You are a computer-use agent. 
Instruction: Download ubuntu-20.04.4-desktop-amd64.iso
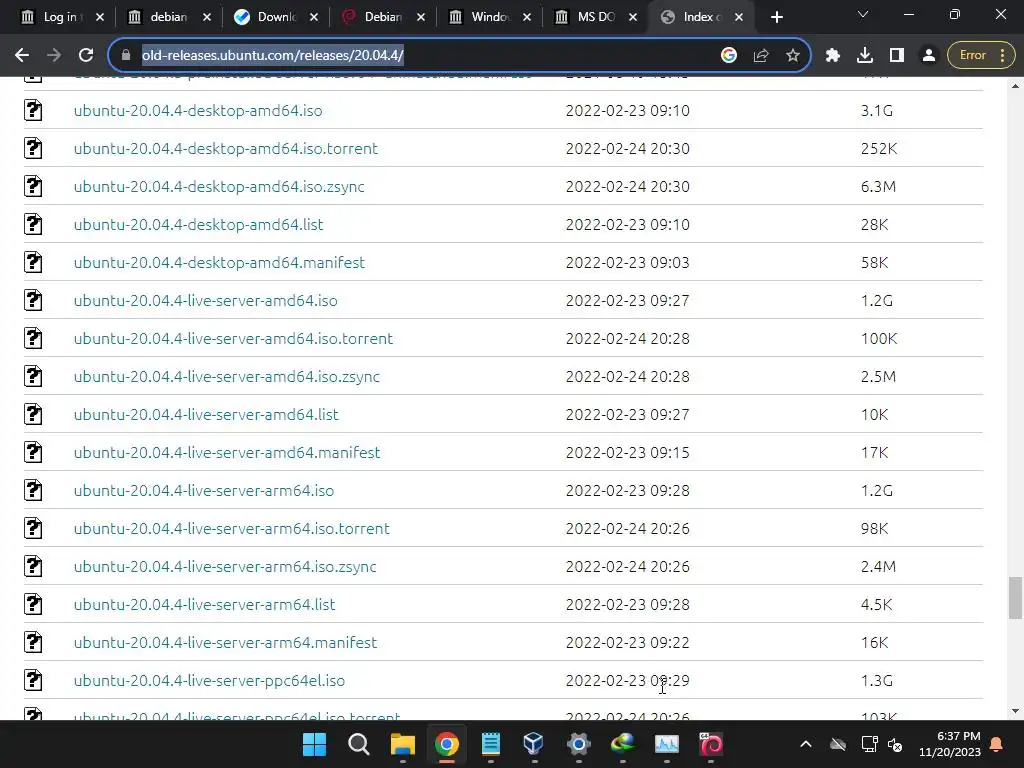point(198,110)
